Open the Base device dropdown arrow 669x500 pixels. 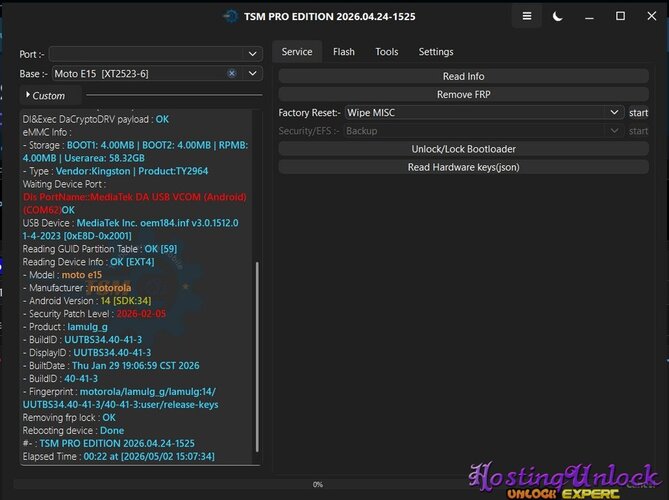click(253, 73)
